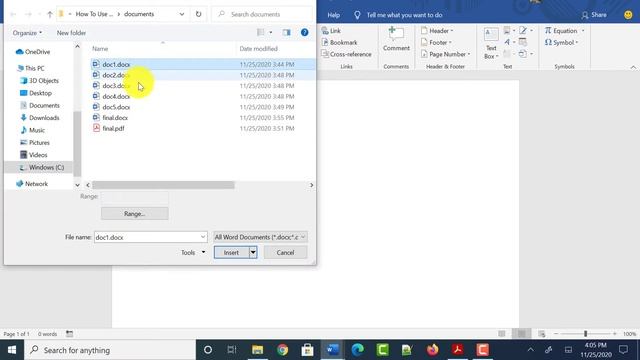Select final.docx file

pyautogui.click(x=203, y=118)
